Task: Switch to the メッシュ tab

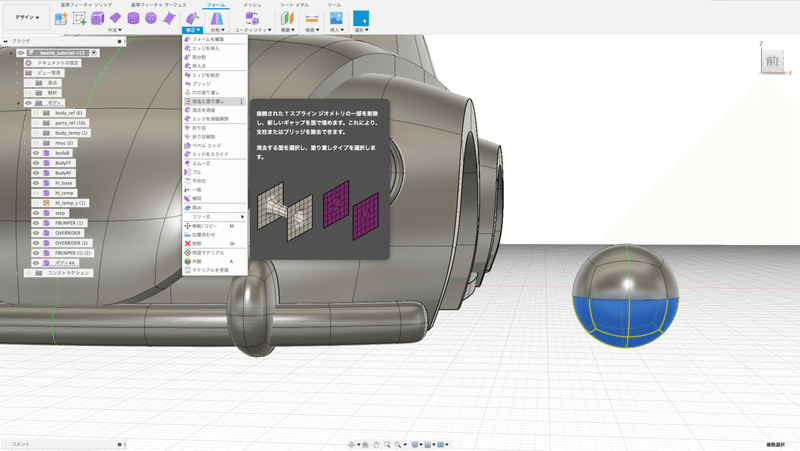Action: coord(252,5)
